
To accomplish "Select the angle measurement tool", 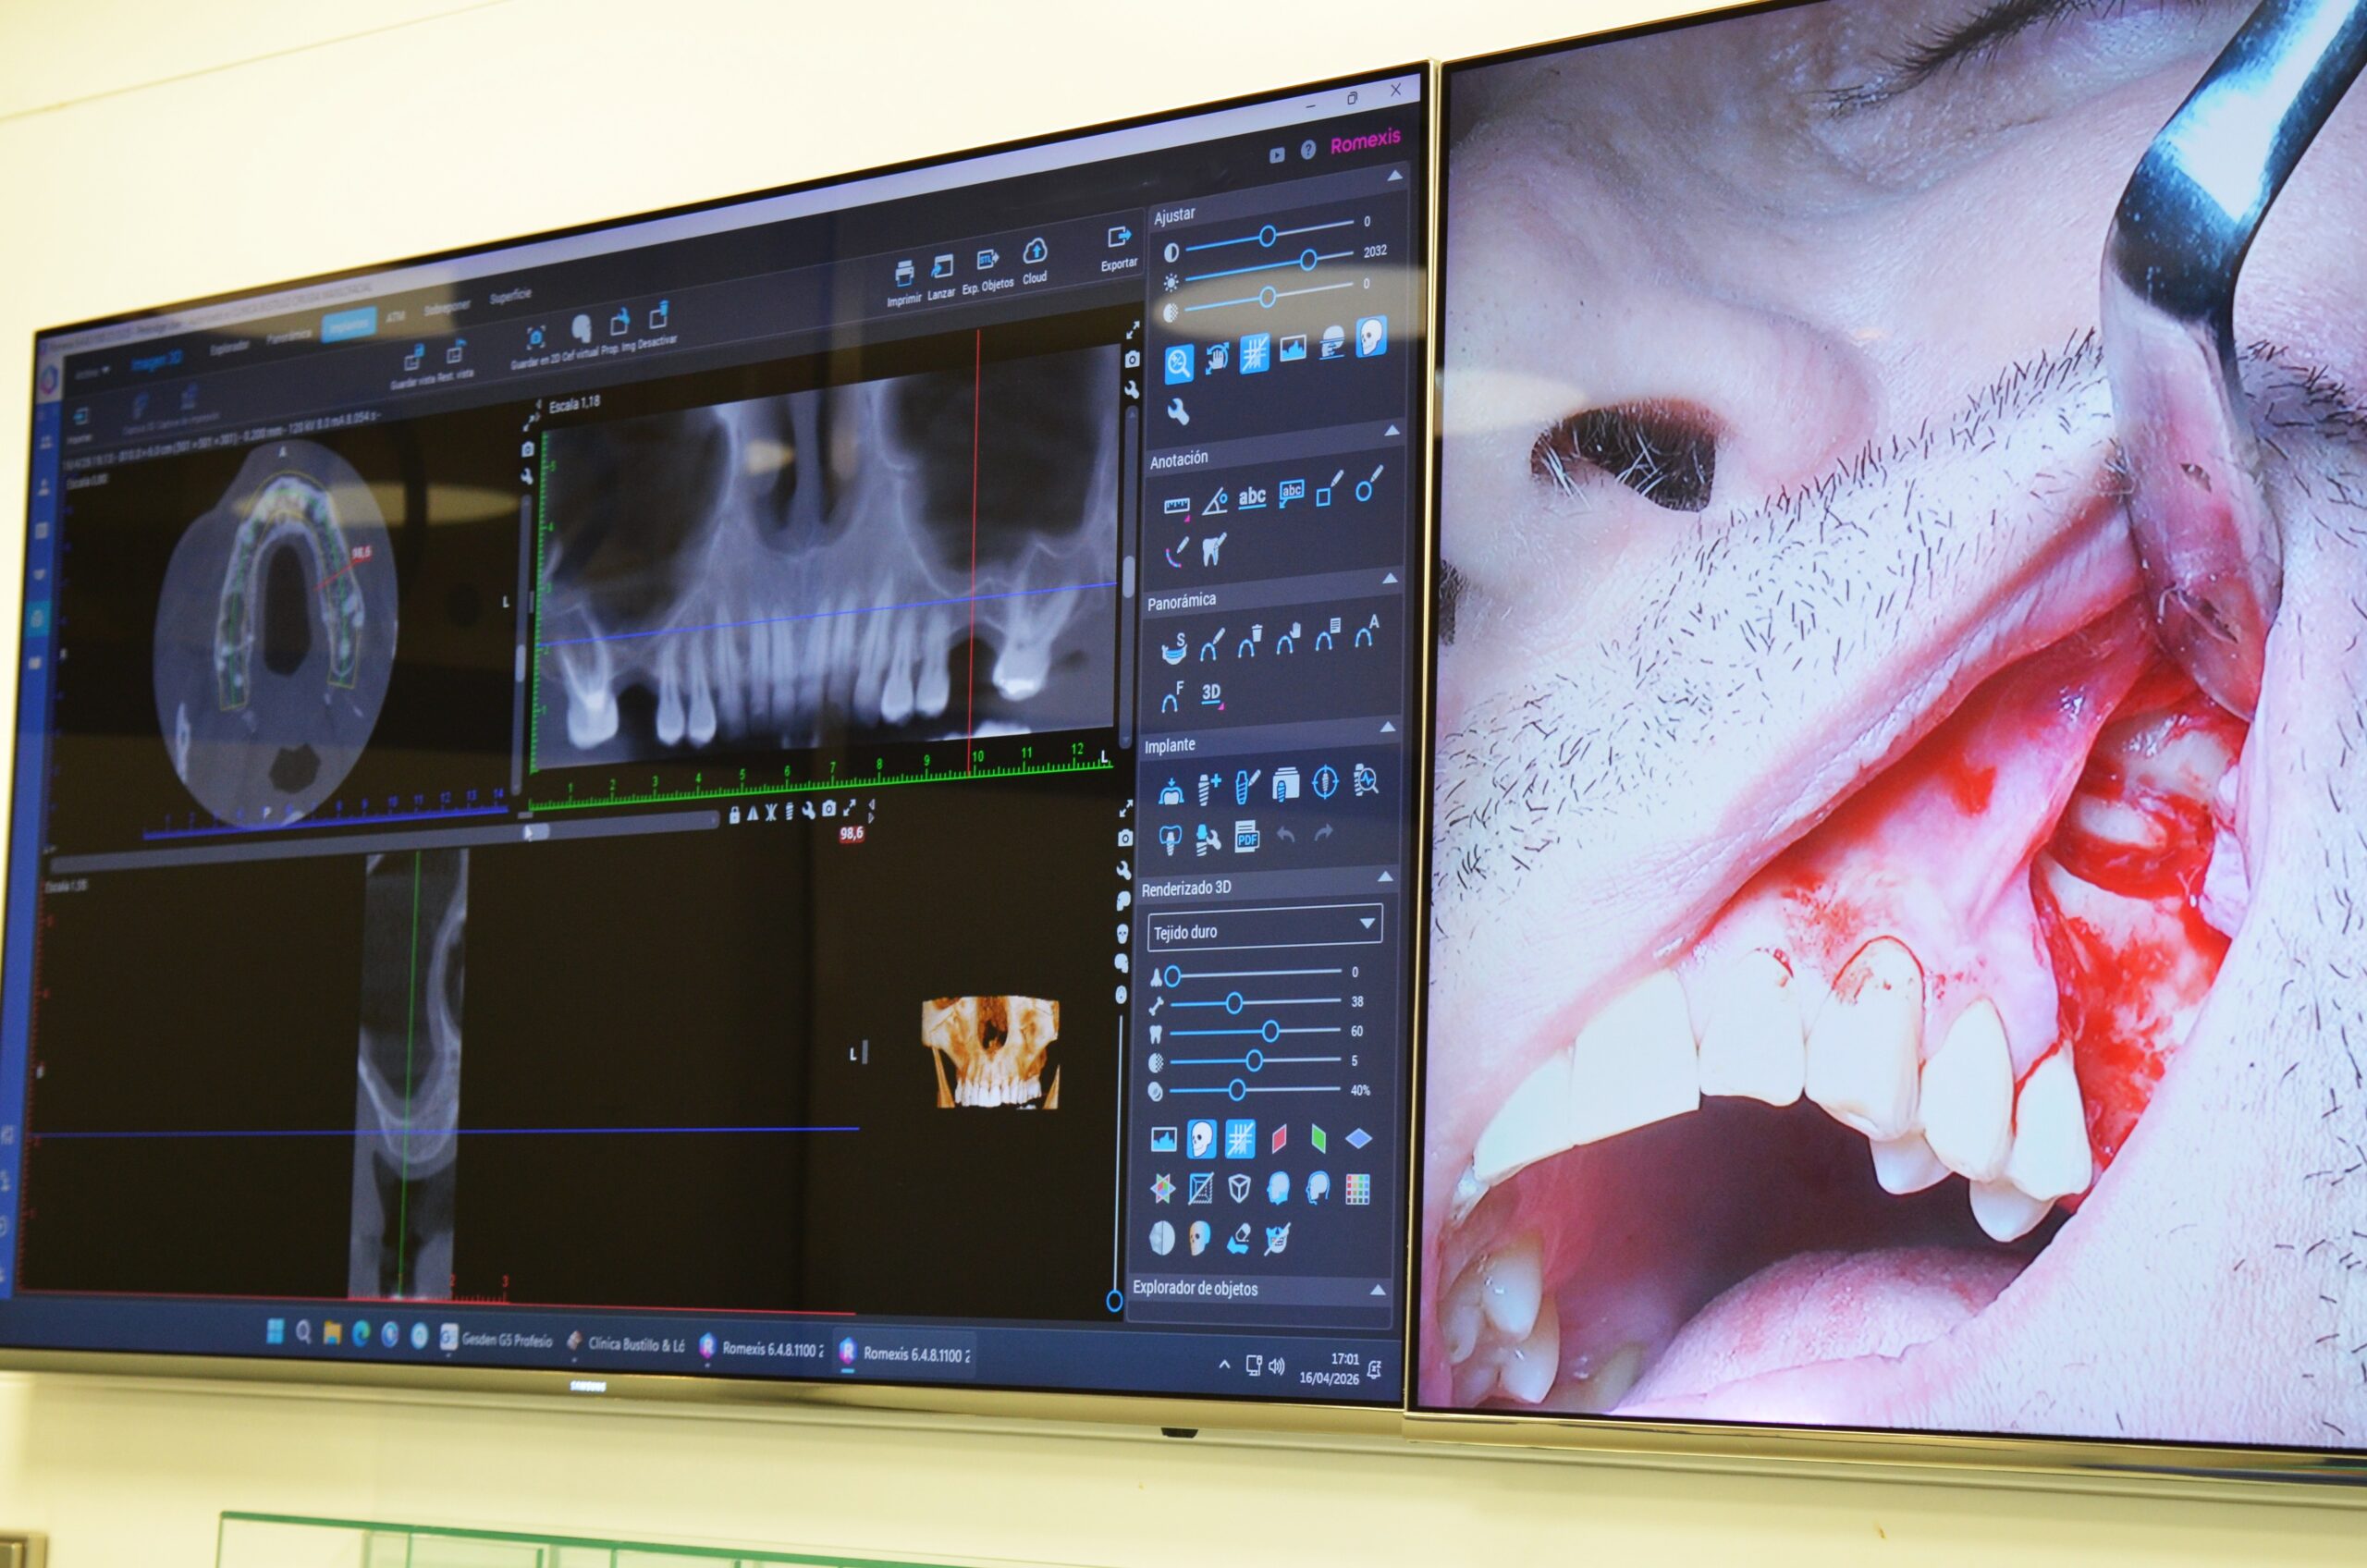I will pos(1214,501).
